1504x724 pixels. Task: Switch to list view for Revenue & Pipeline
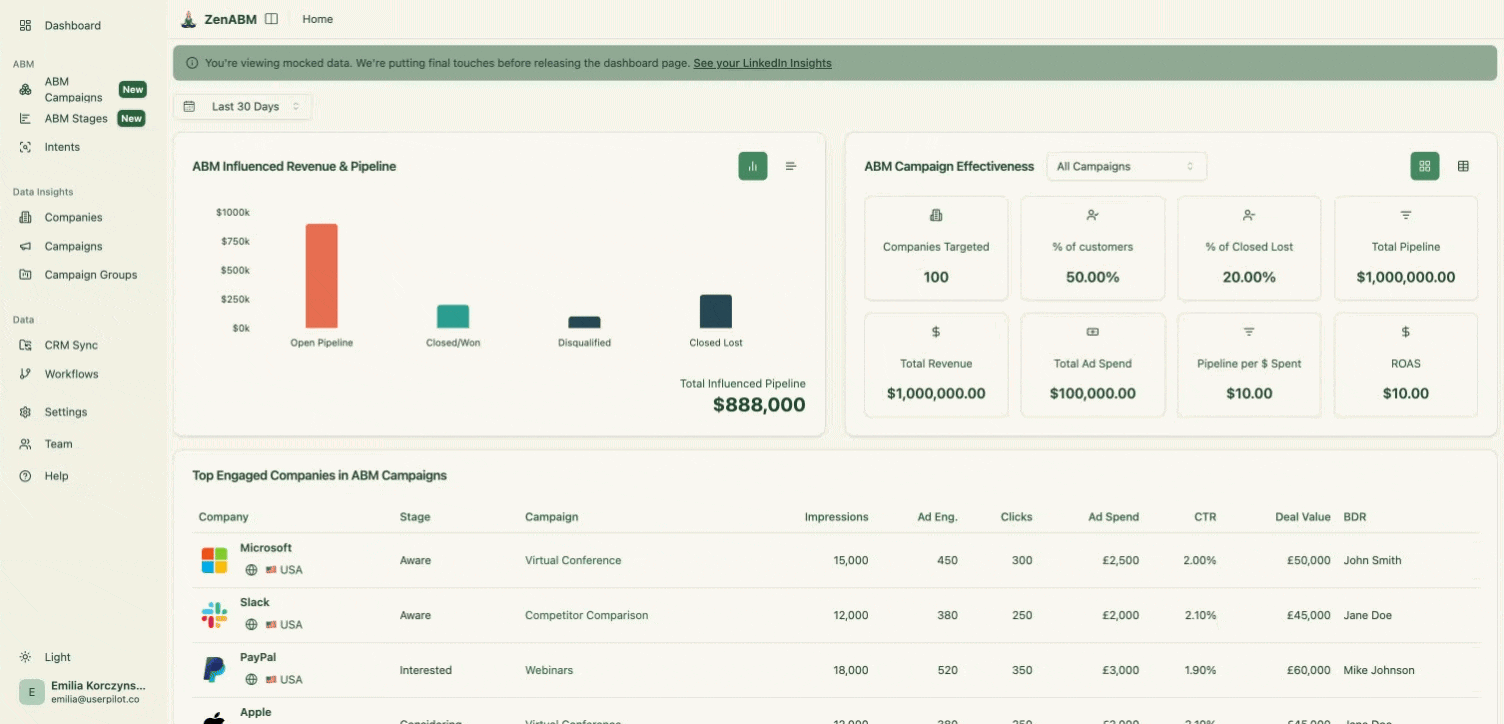(x=790, y=166)
